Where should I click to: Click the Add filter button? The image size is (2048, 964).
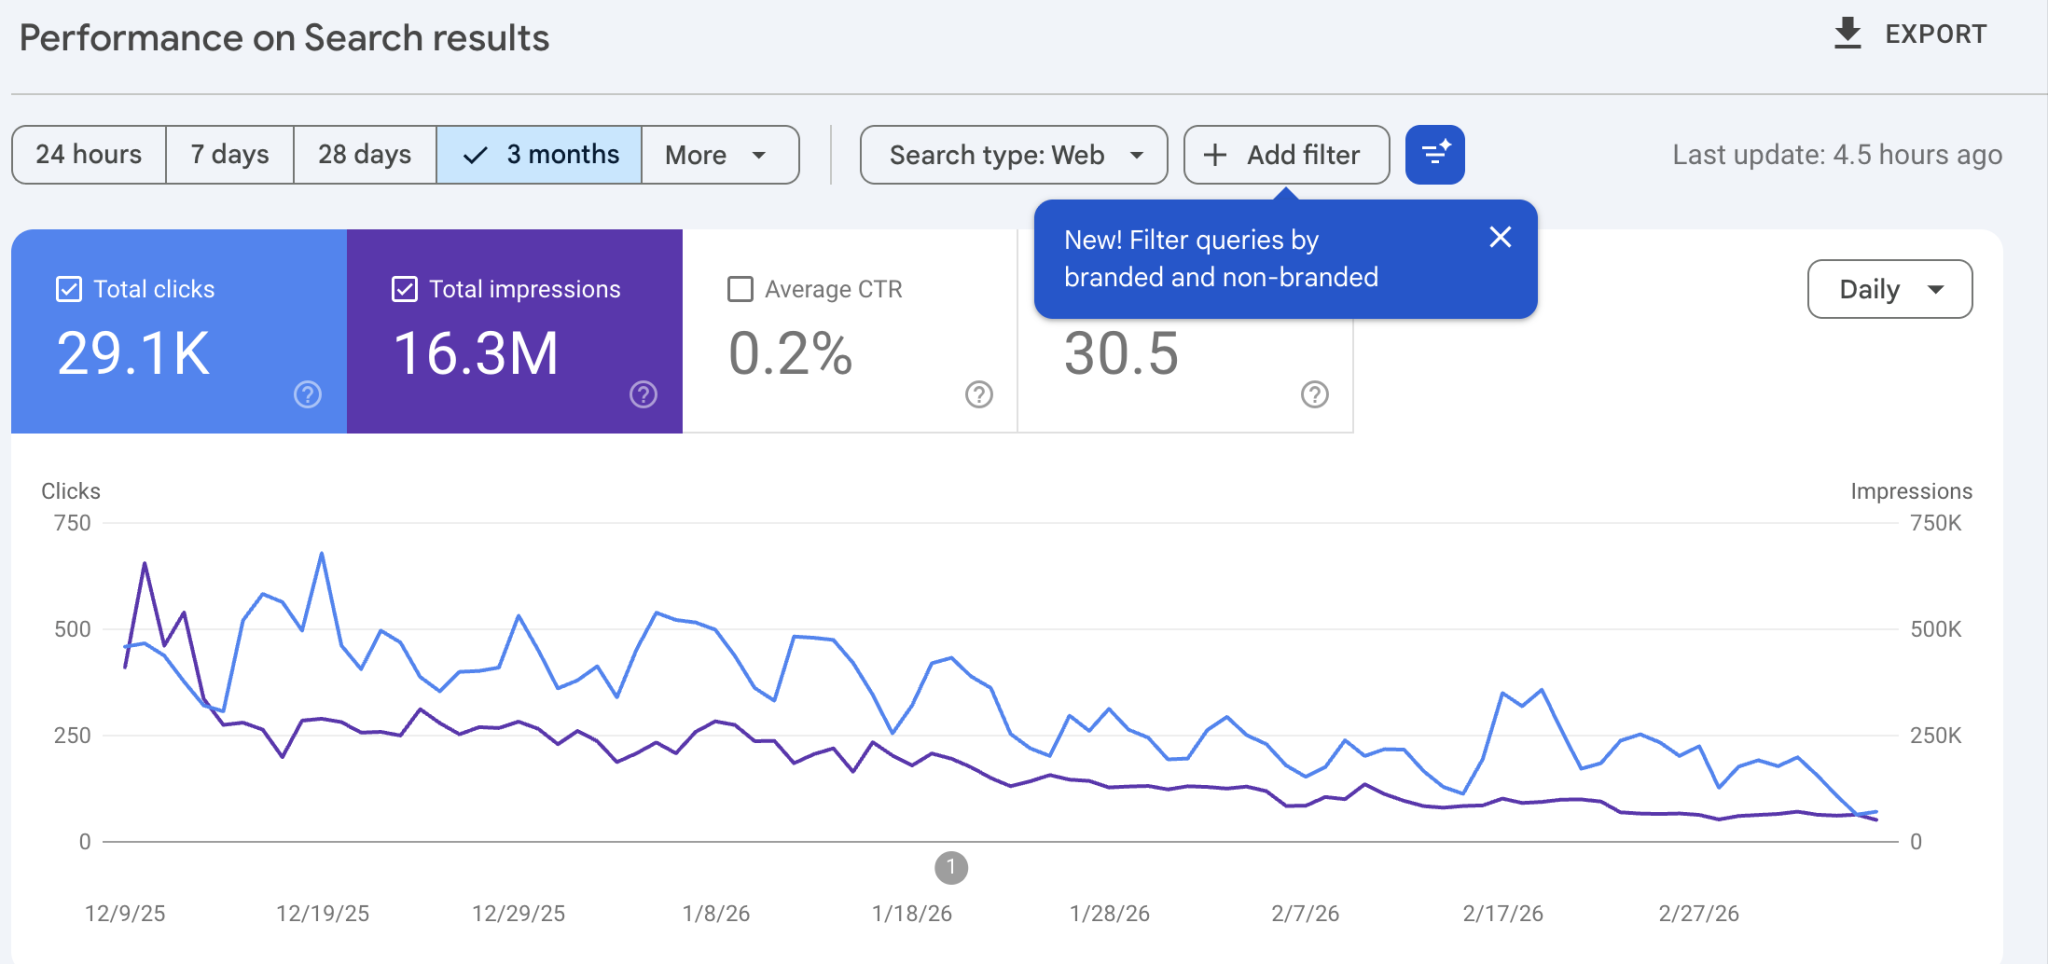click(x=1287, y=155)
